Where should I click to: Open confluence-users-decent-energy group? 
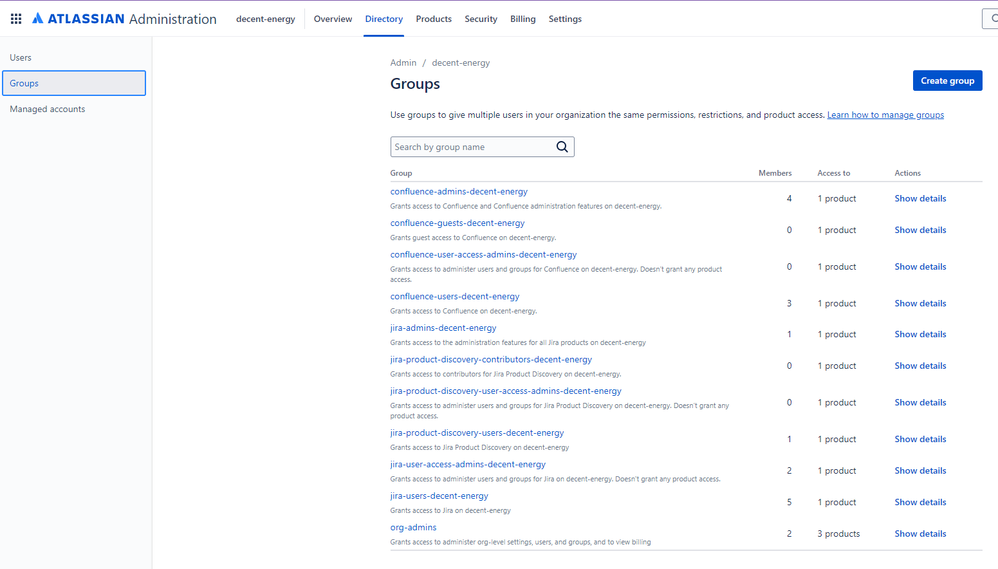[x=454, y=297]
